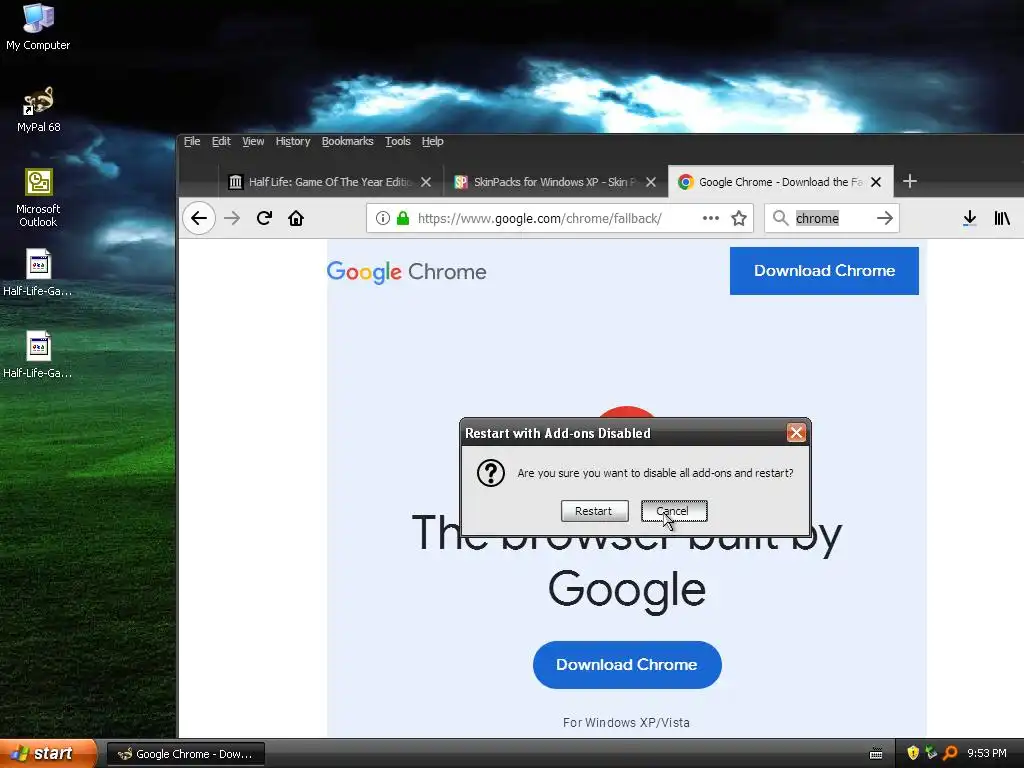Open the Bookmarks menu

pyautogui.click(x=347, y=141)
